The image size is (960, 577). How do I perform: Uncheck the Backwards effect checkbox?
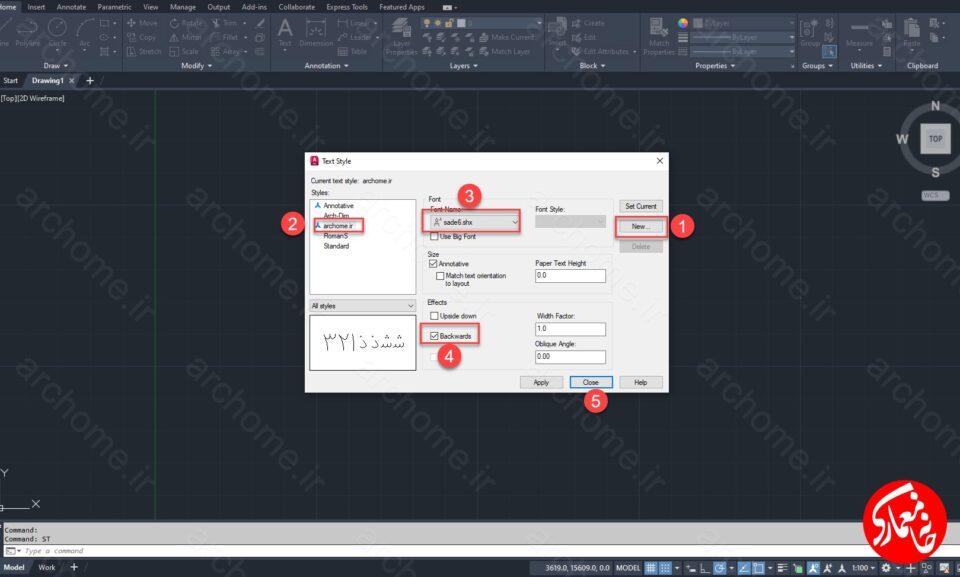tap(434, 336)
